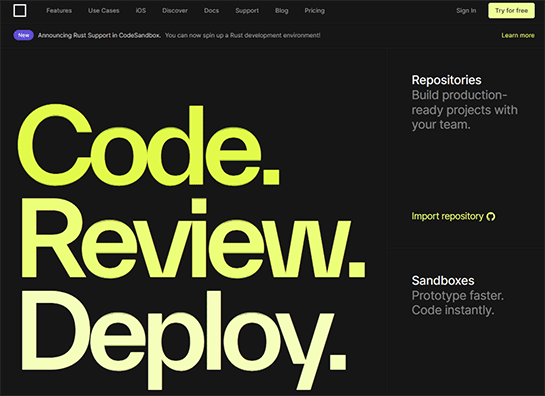The width and height of the screenshot is (545, 396).
Task: Visit the Blog nav link
Action: point(282,10)
